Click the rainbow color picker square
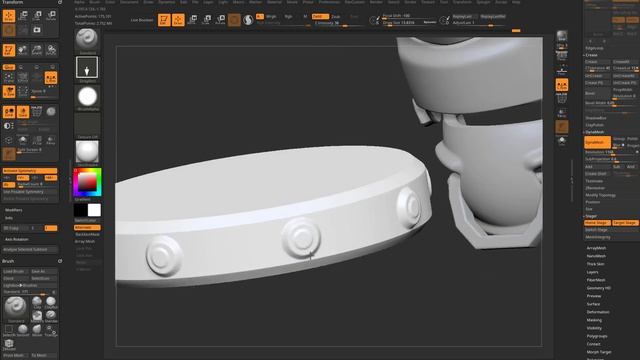 87,182
